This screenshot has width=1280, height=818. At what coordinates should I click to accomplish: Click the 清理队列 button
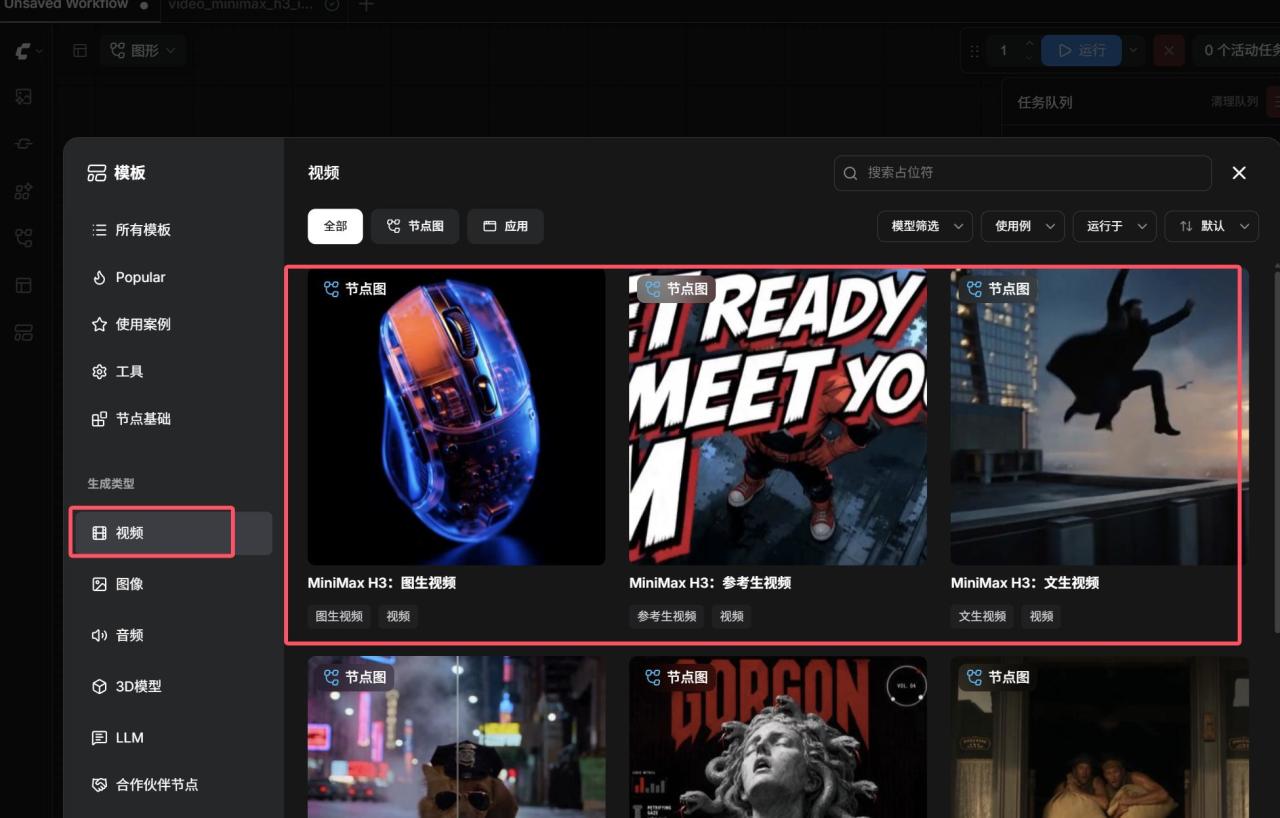1234,102
